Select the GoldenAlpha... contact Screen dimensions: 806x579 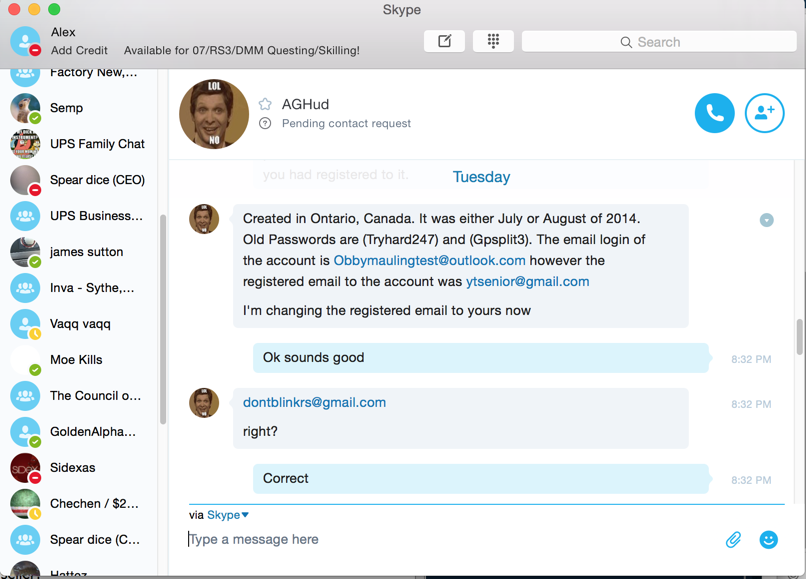coord(79,432)
